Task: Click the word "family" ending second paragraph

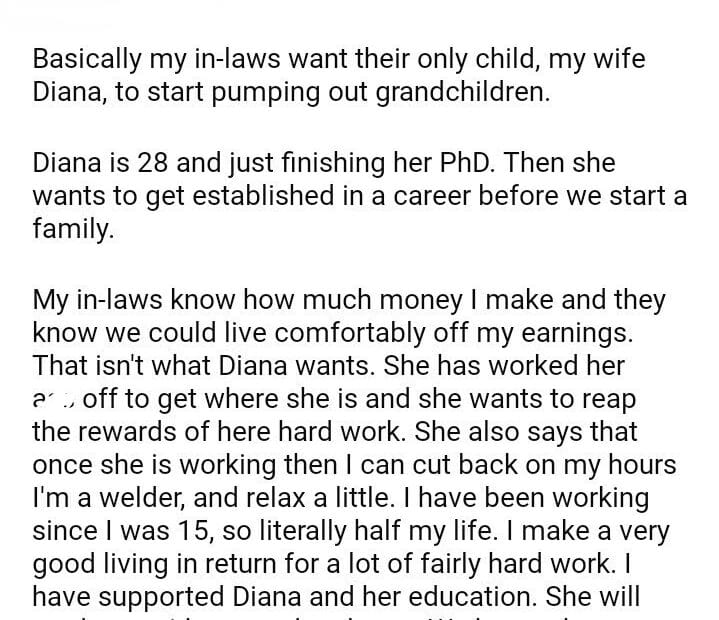Action: point(71,227)
